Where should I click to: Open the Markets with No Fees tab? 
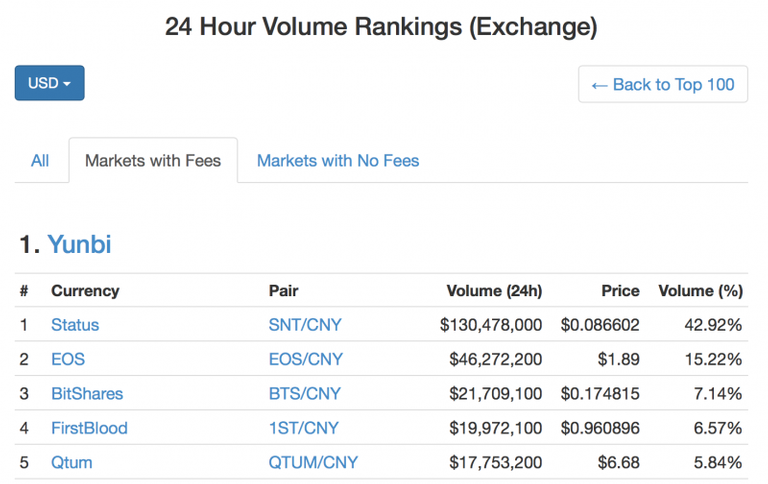coord(338,160)
